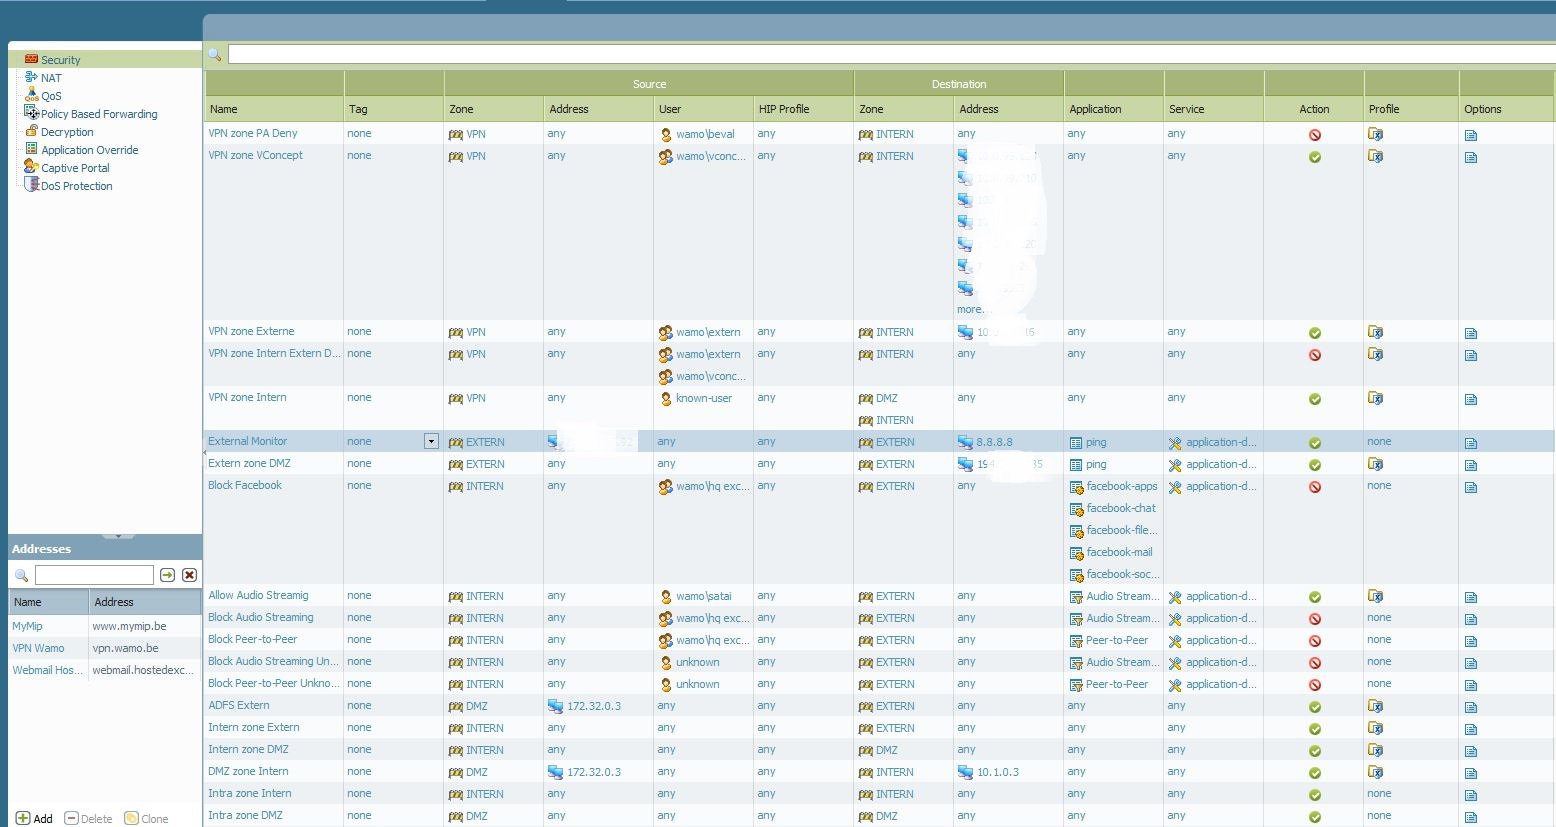This screenshot has width=1556, height=827.
Task: Open the Decryption policy section
Action: pos(67,132)
